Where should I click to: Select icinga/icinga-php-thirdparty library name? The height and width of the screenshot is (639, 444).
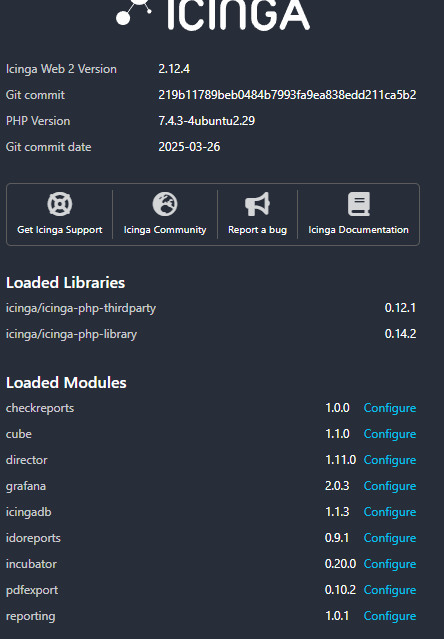click(81, 308)
